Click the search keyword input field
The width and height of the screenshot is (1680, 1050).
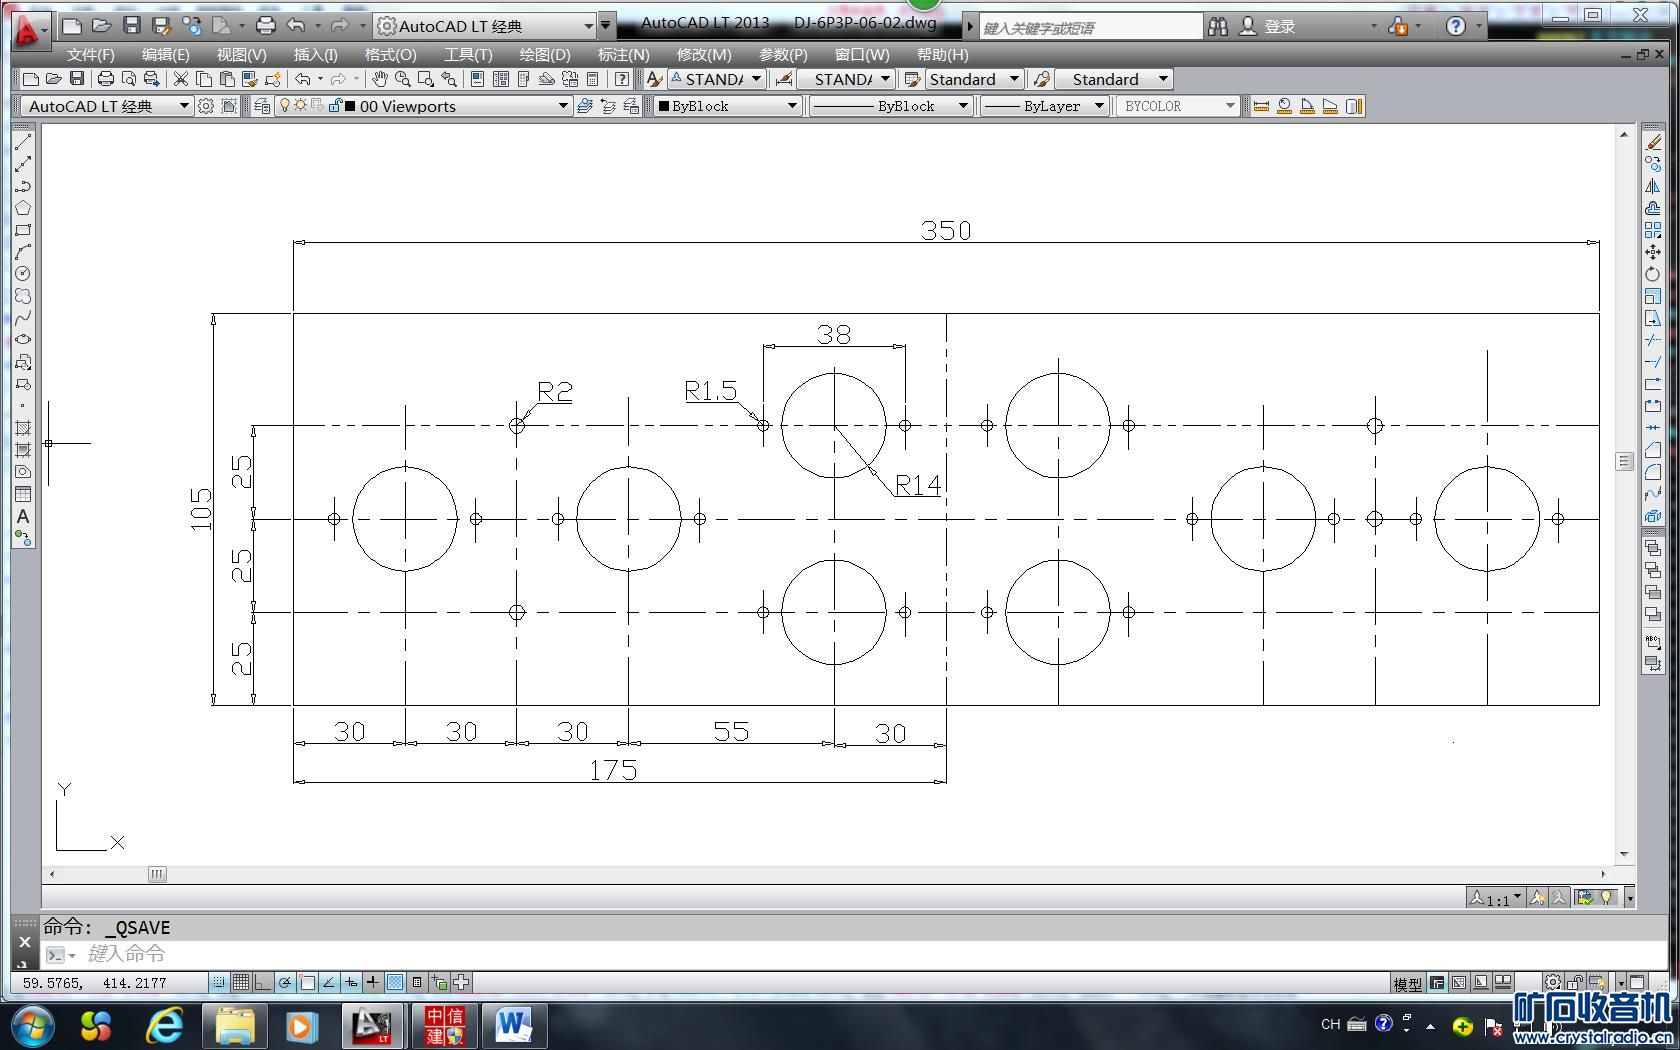(1090, 27)
